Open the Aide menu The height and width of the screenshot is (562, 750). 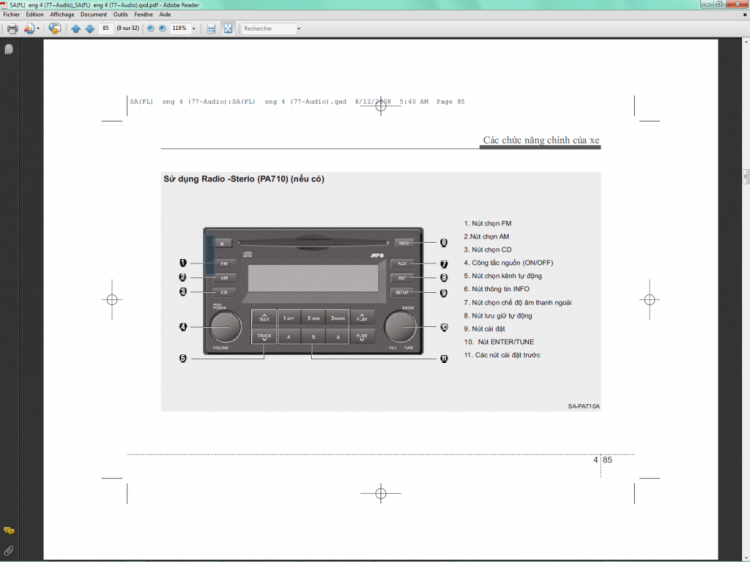165,15
